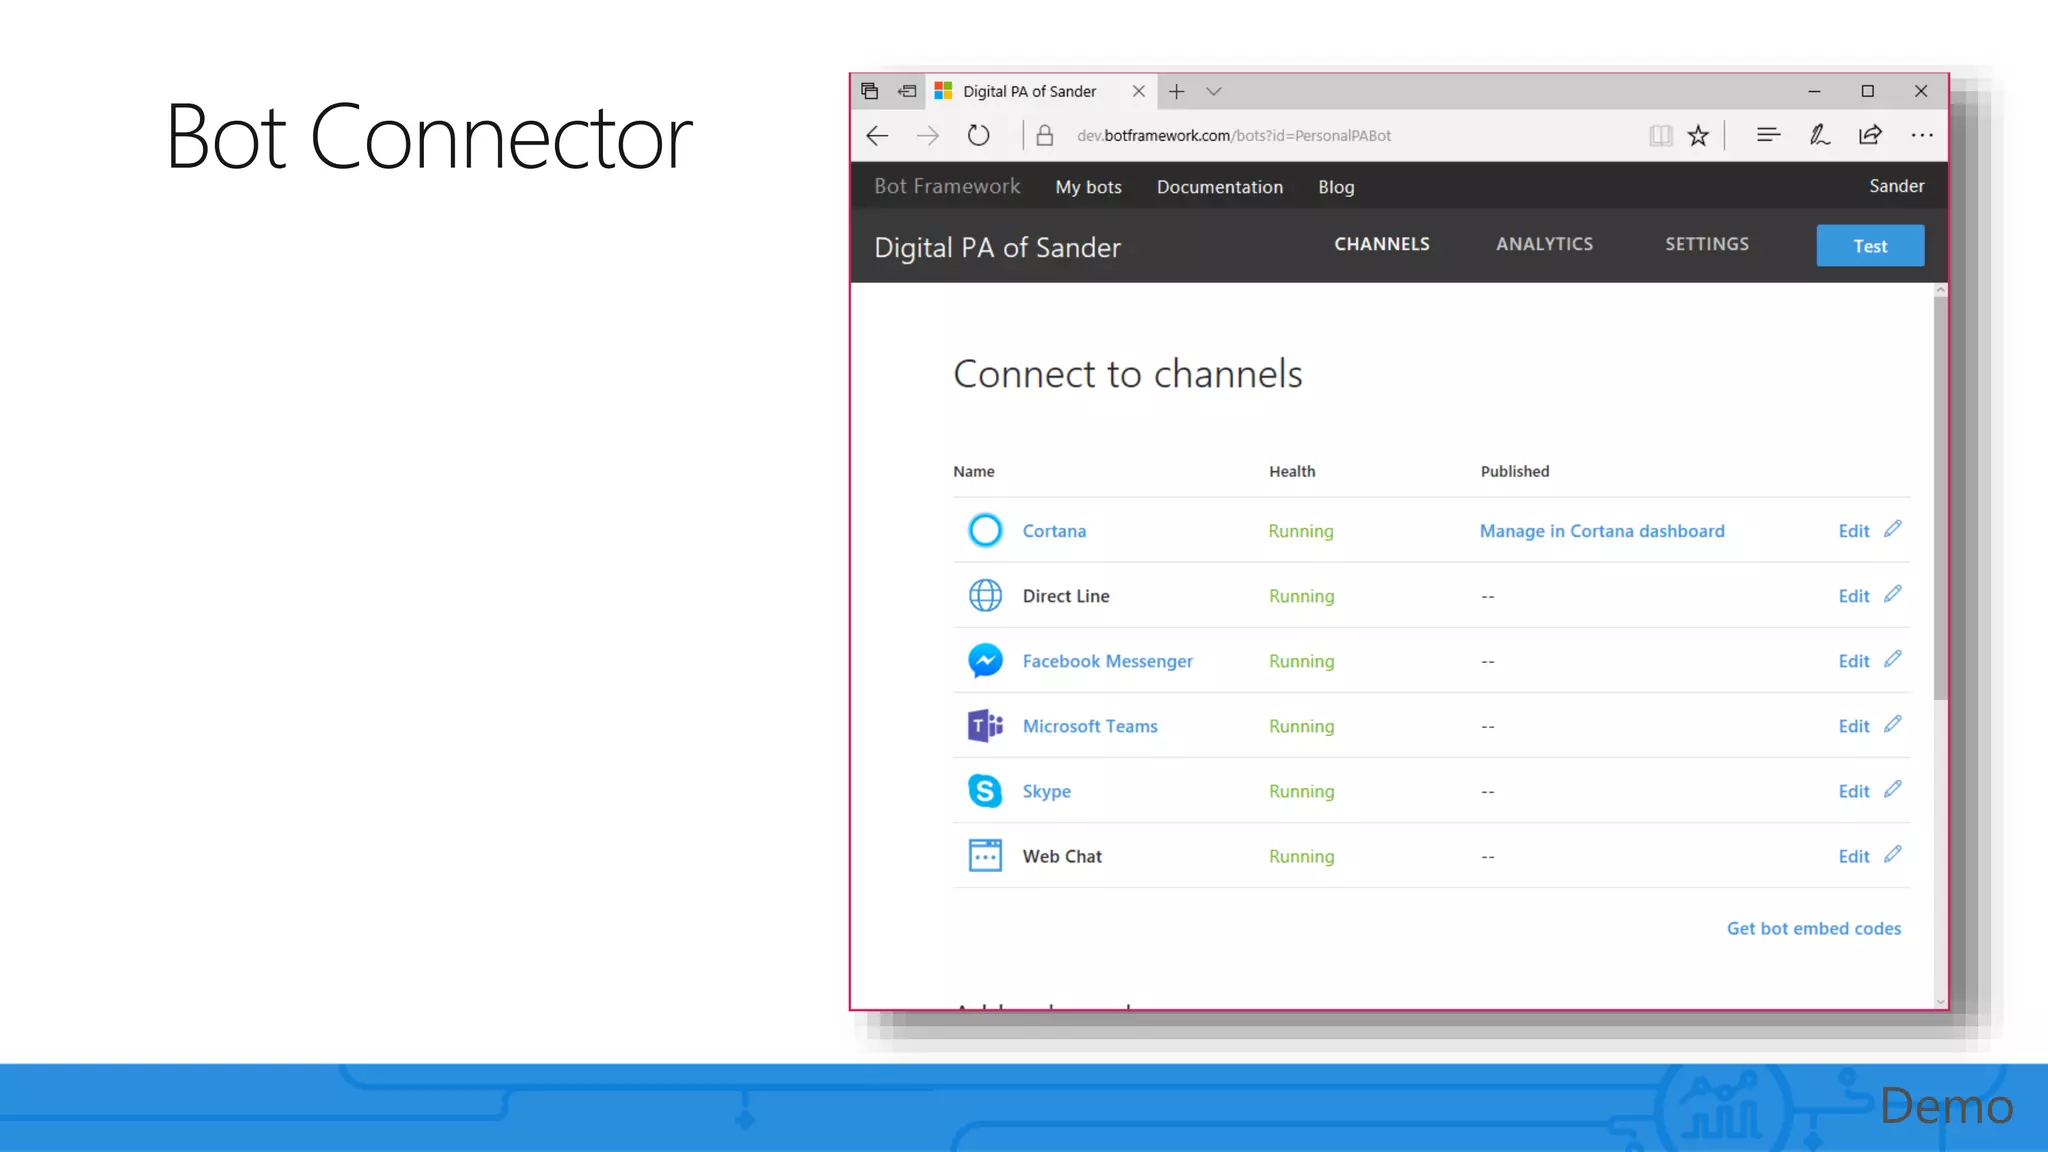Click the page vertical scrollbar thumb
Viewport: 2048px width, 1152px height.
(x=1940, y=497)
